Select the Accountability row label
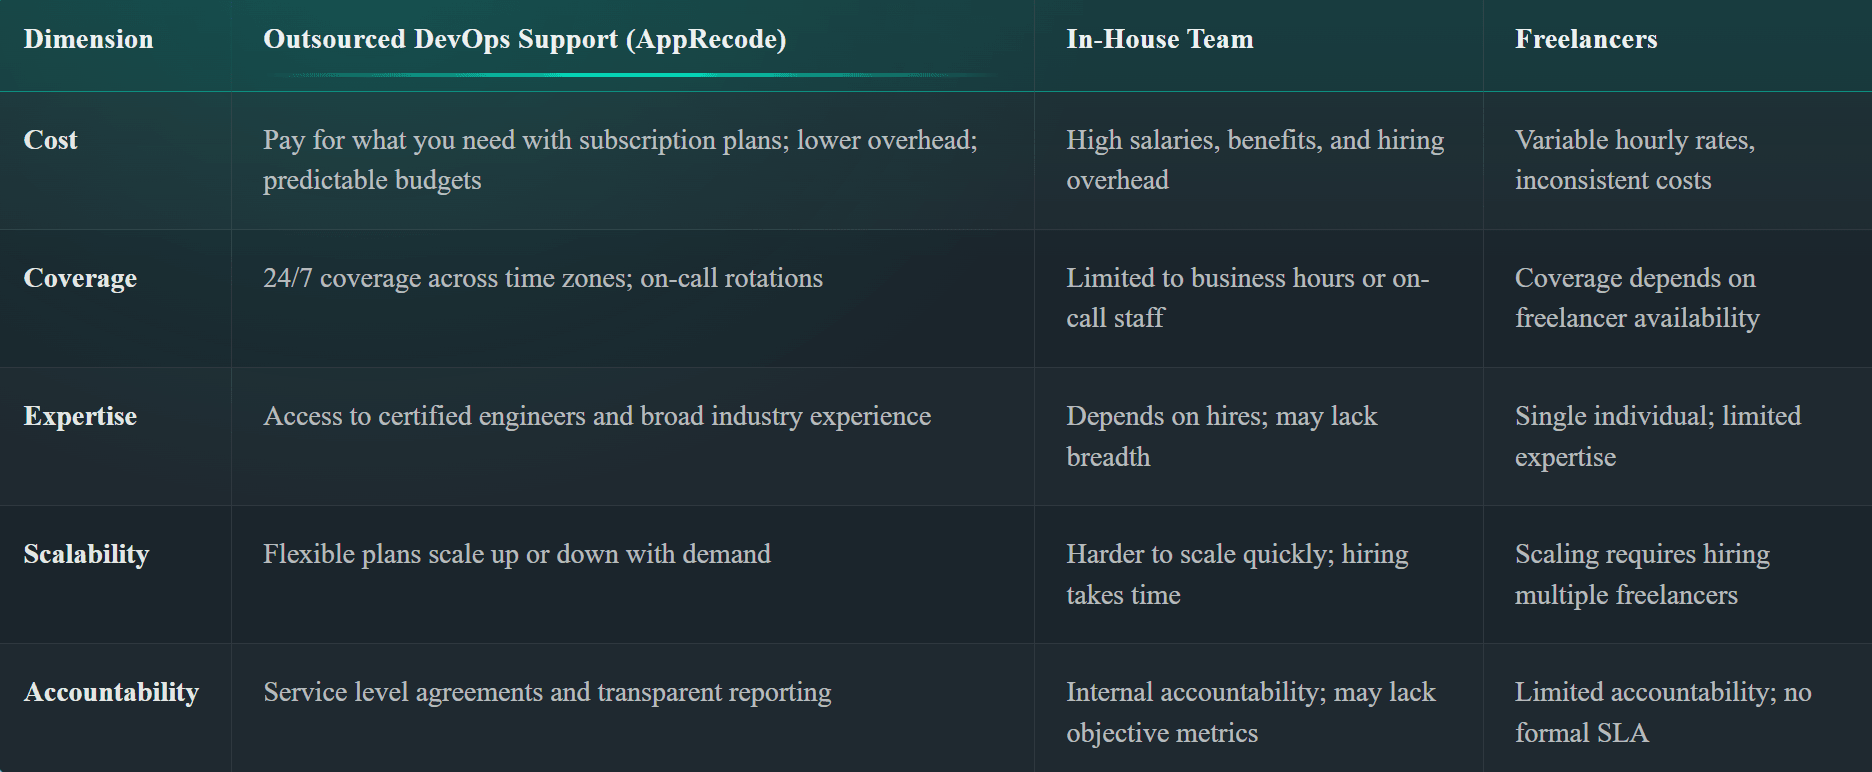This screenshot has width=1872, height=772. coord(111,692)
